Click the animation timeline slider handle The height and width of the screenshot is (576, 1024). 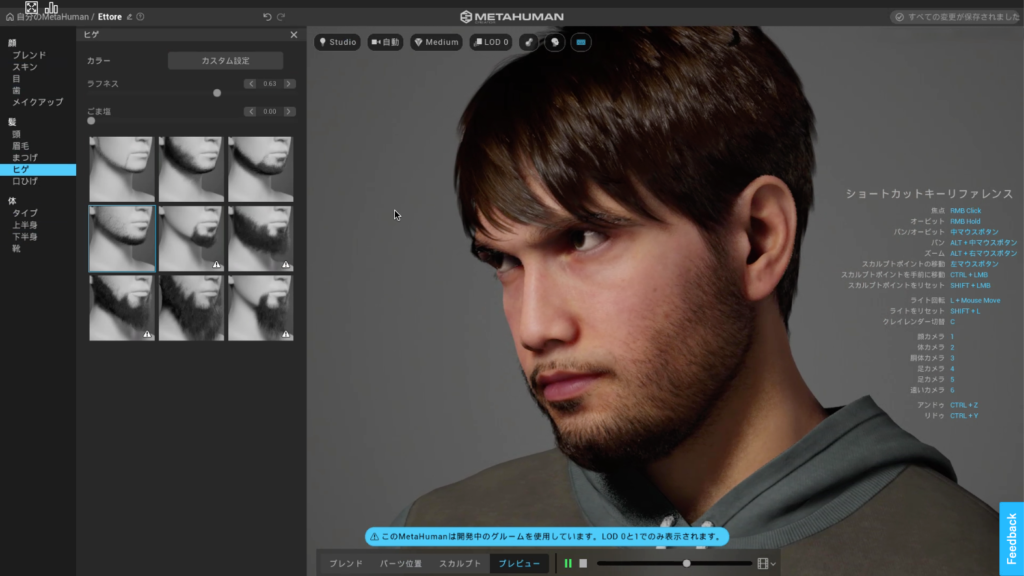[x=686, y=564]
